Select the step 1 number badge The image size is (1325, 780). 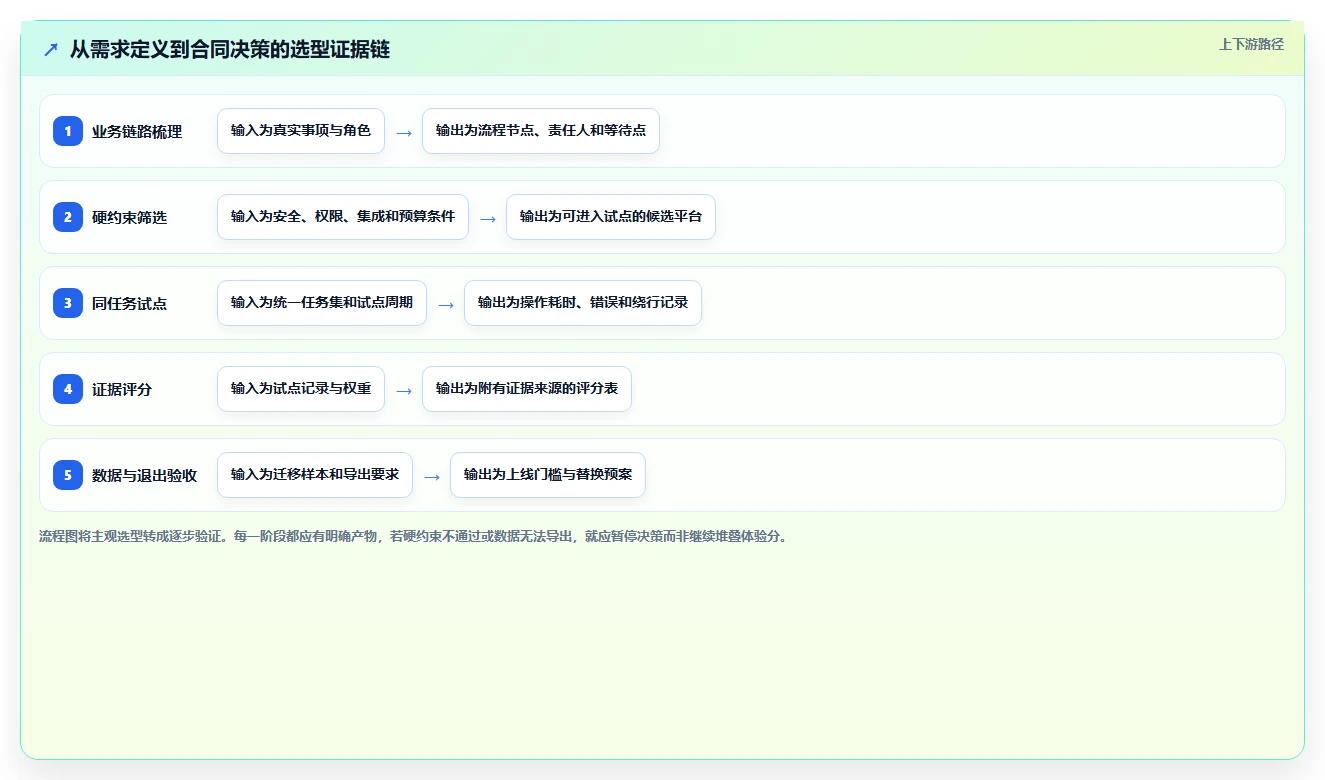click(x=68, y=131)
